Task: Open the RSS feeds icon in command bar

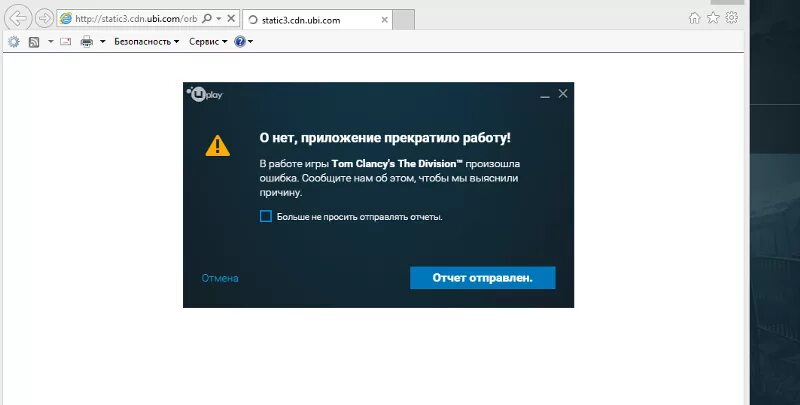Action: pos(34,42)
